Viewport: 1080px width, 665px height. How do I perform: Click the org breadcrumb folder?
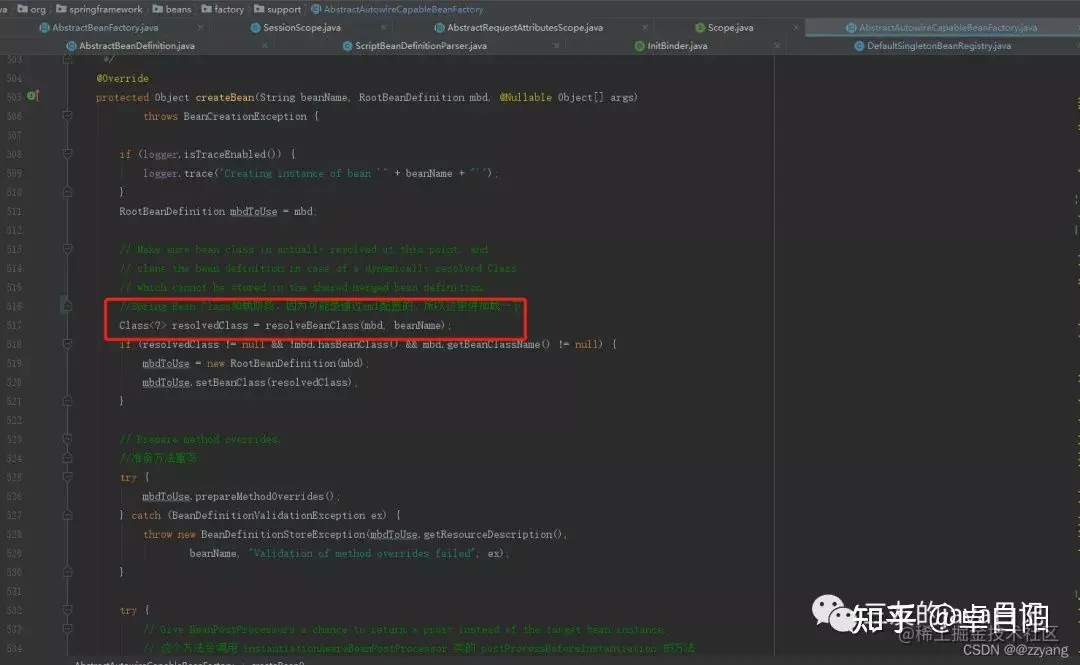tap(32, 9)
